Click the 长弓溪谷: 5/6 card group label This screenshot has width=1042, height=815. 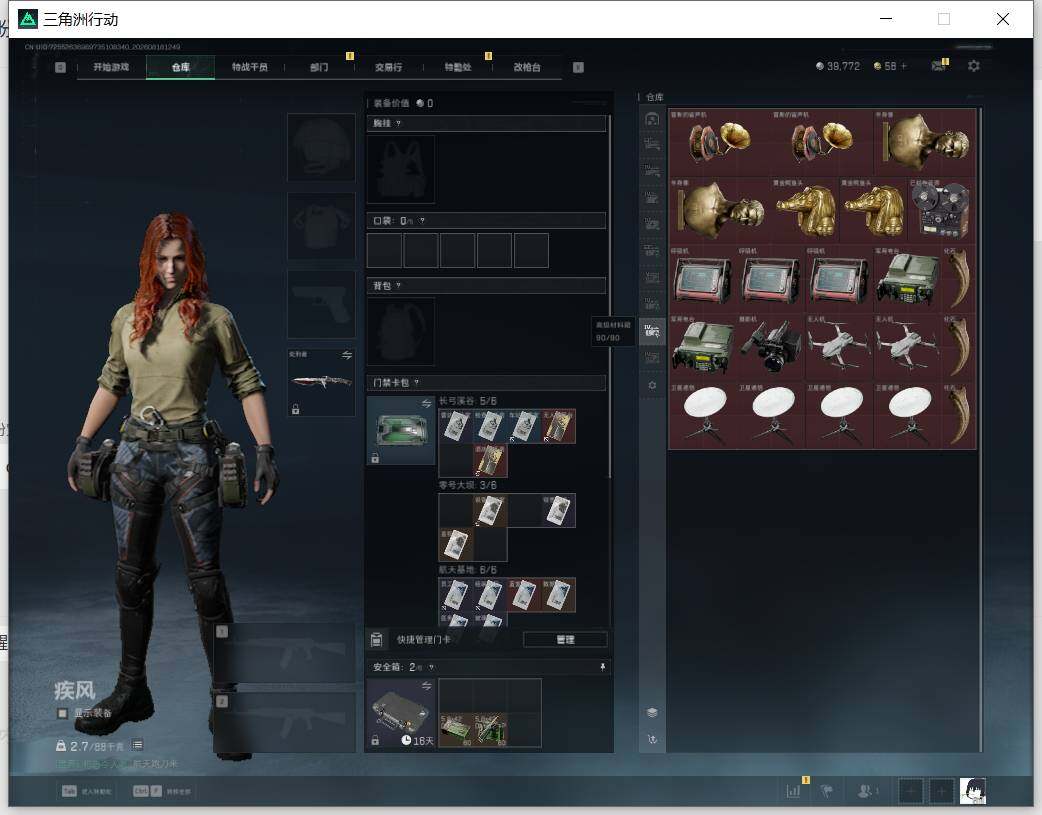[467, 401]
